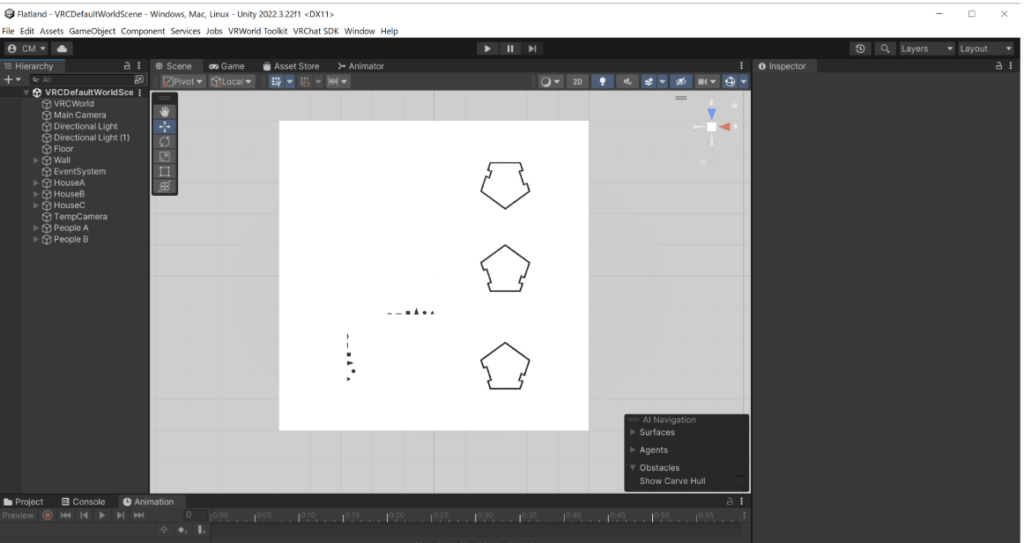Image resolution: width=1024 pixels, height=543 pixels.
Task: Pause the editor playback
Action: (x=510, y=48)
